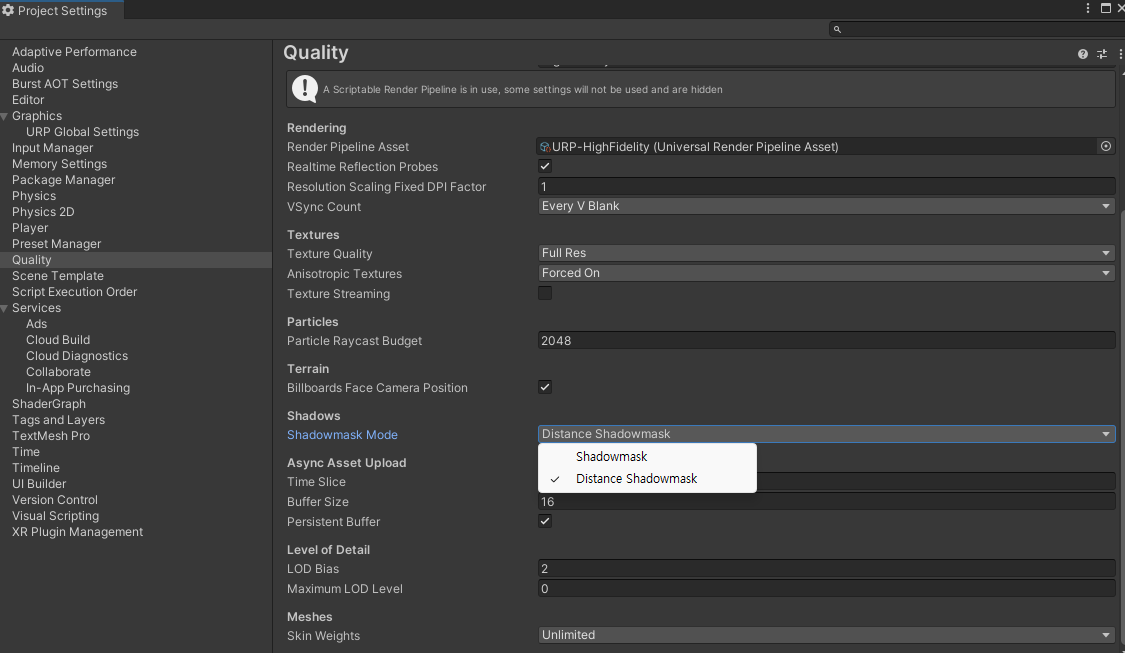
Task: Open Preset Manager
Action: click(57, 244)
